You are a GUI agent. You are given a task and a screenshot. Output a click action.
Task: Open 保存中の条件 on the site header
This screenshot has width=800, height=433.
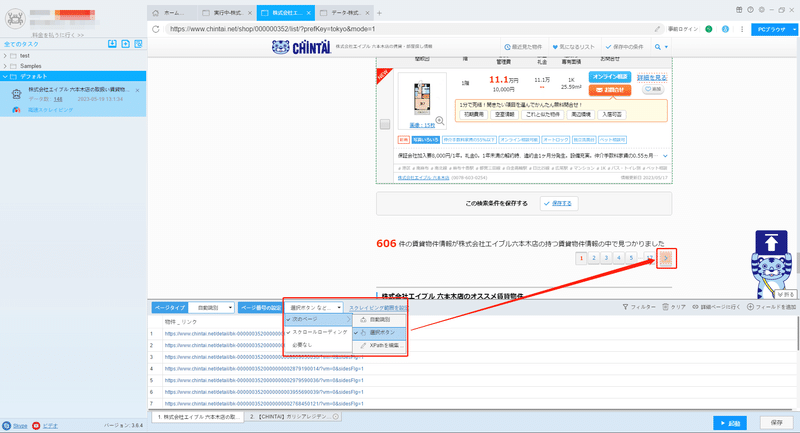[x=624, y=47]
